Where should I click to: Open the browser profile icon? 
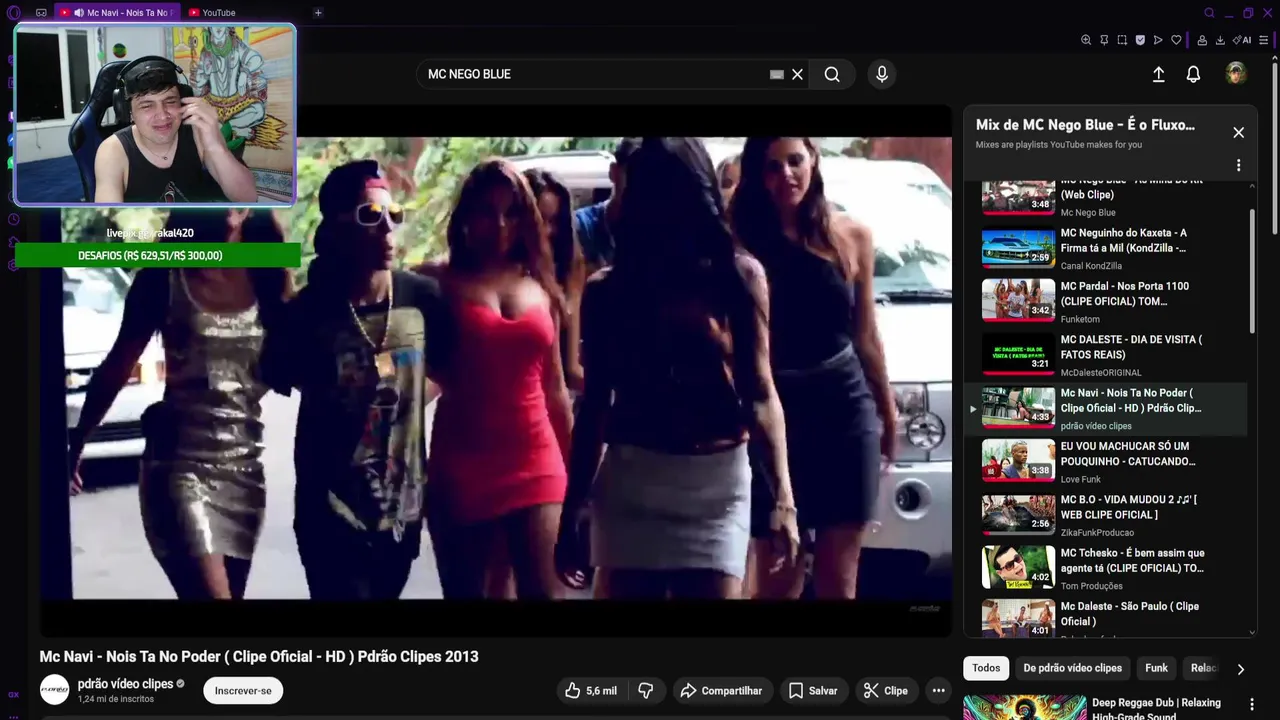(x=1202, y=40)
